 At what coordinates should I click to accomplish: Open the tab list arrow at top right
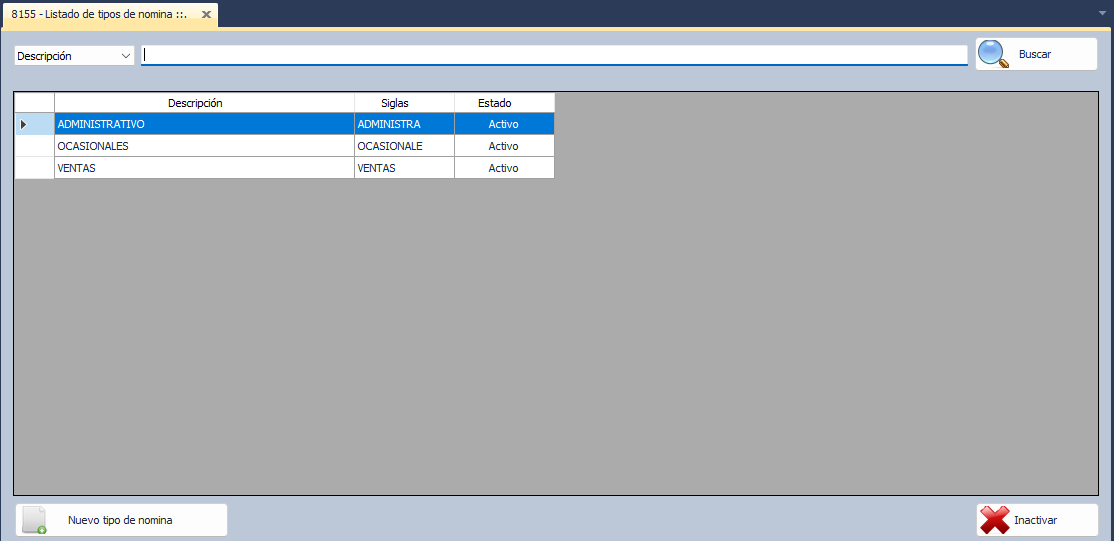pos(1101,14)
